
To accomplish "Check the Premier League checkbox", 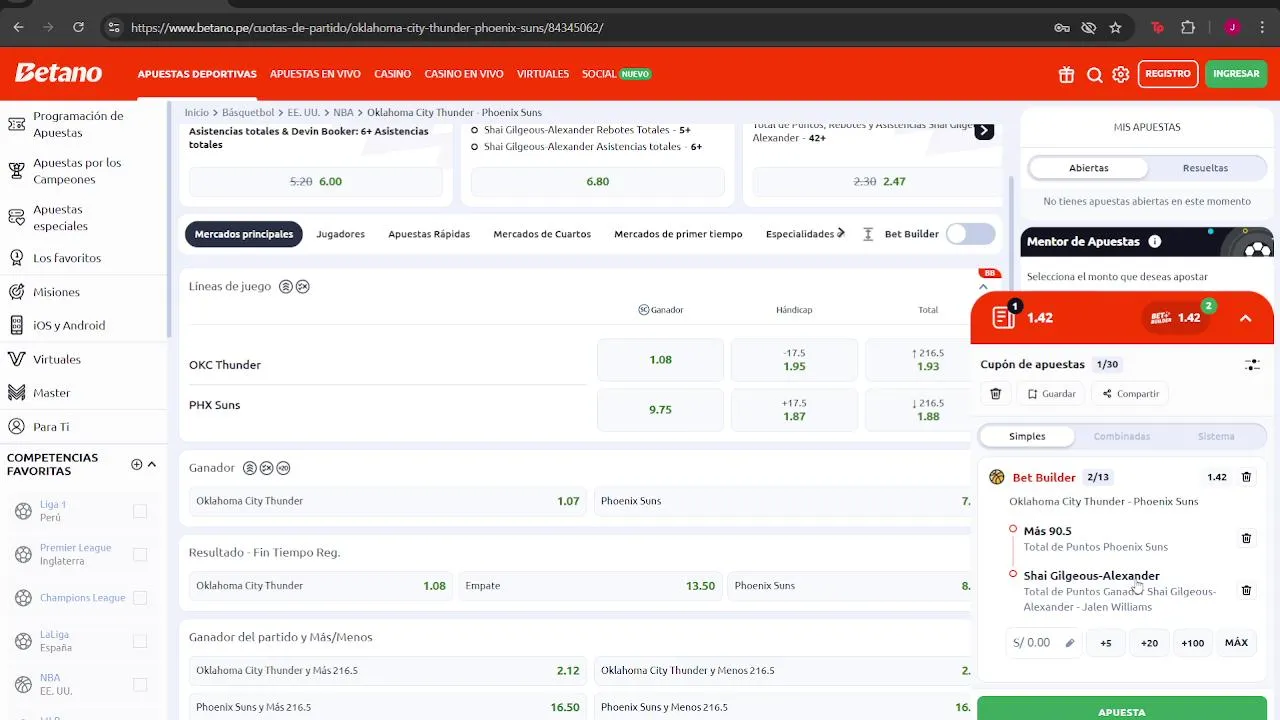I will point(140,554).
